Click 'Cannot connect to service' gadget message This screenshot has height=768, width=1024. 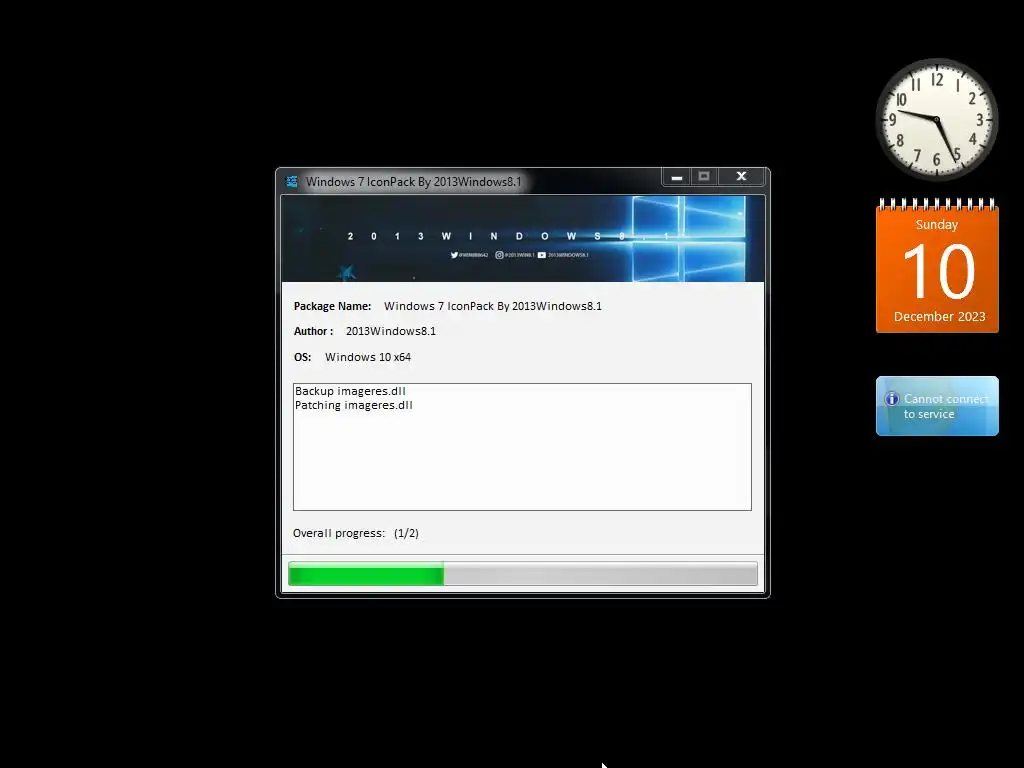click(946, 406)
